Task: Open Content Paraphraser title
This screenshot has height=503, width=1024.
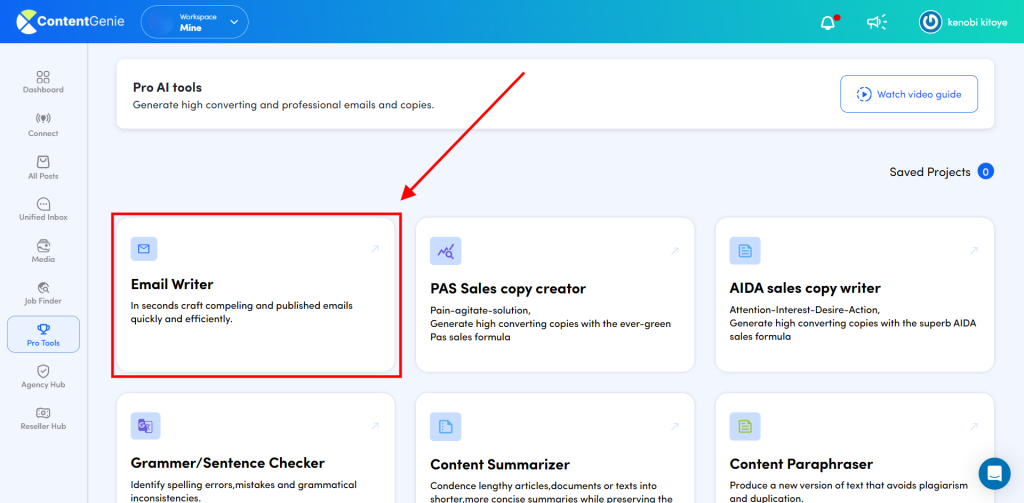Action: tap(801, 464)
